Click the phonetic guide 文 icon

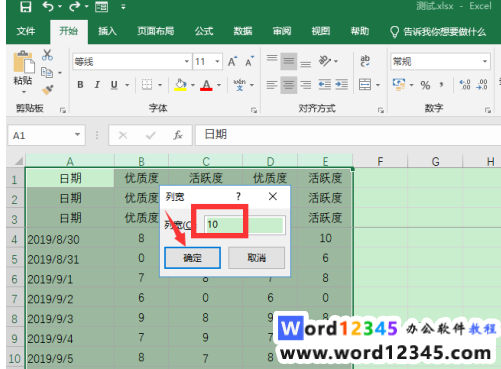click(239, 85)
